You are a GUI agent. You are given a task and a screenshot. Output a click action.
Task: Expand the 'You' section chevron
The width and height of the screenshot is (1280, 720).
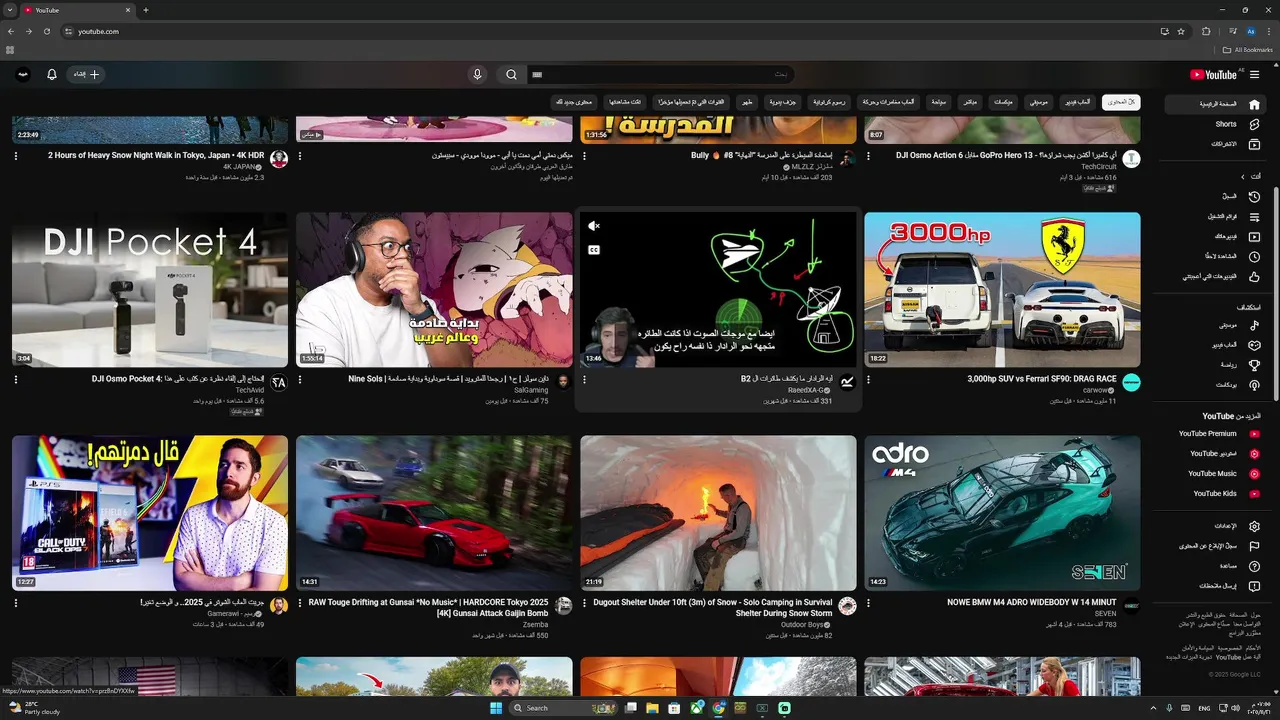point(1243,176)
